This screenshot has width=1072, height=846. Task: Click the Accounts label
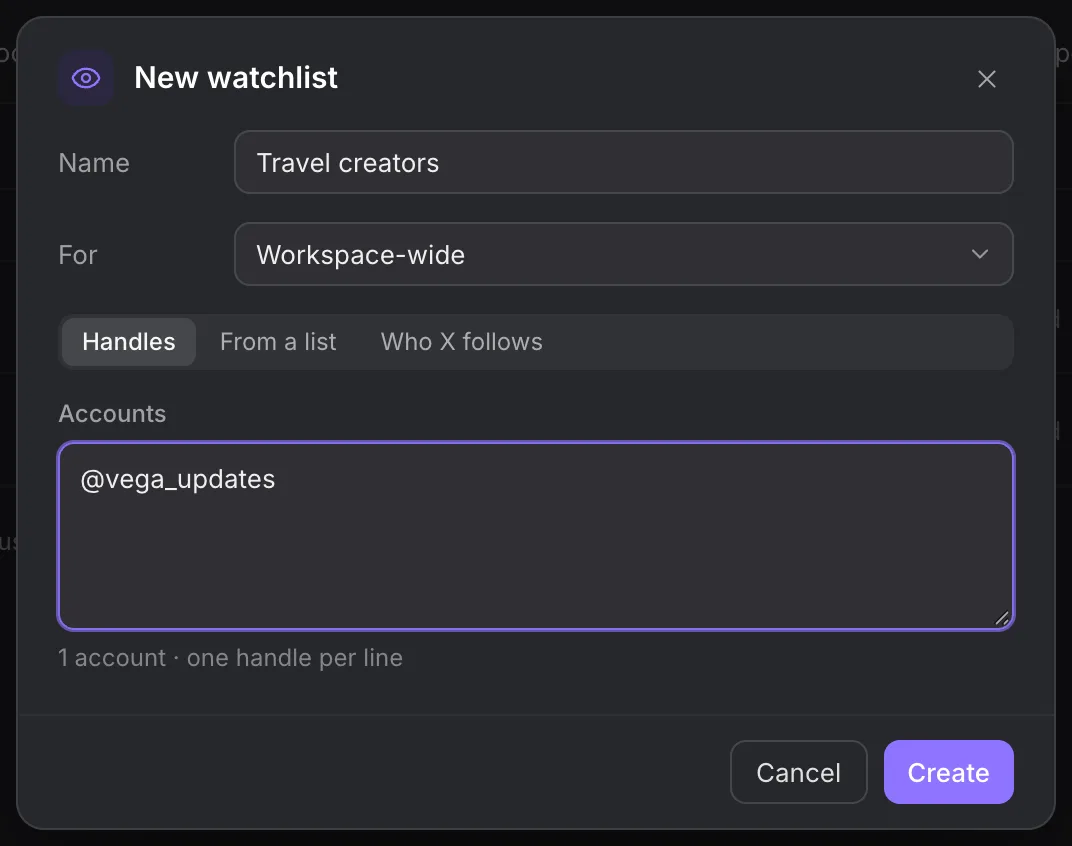pyautogui.click(x=112, y=414)
